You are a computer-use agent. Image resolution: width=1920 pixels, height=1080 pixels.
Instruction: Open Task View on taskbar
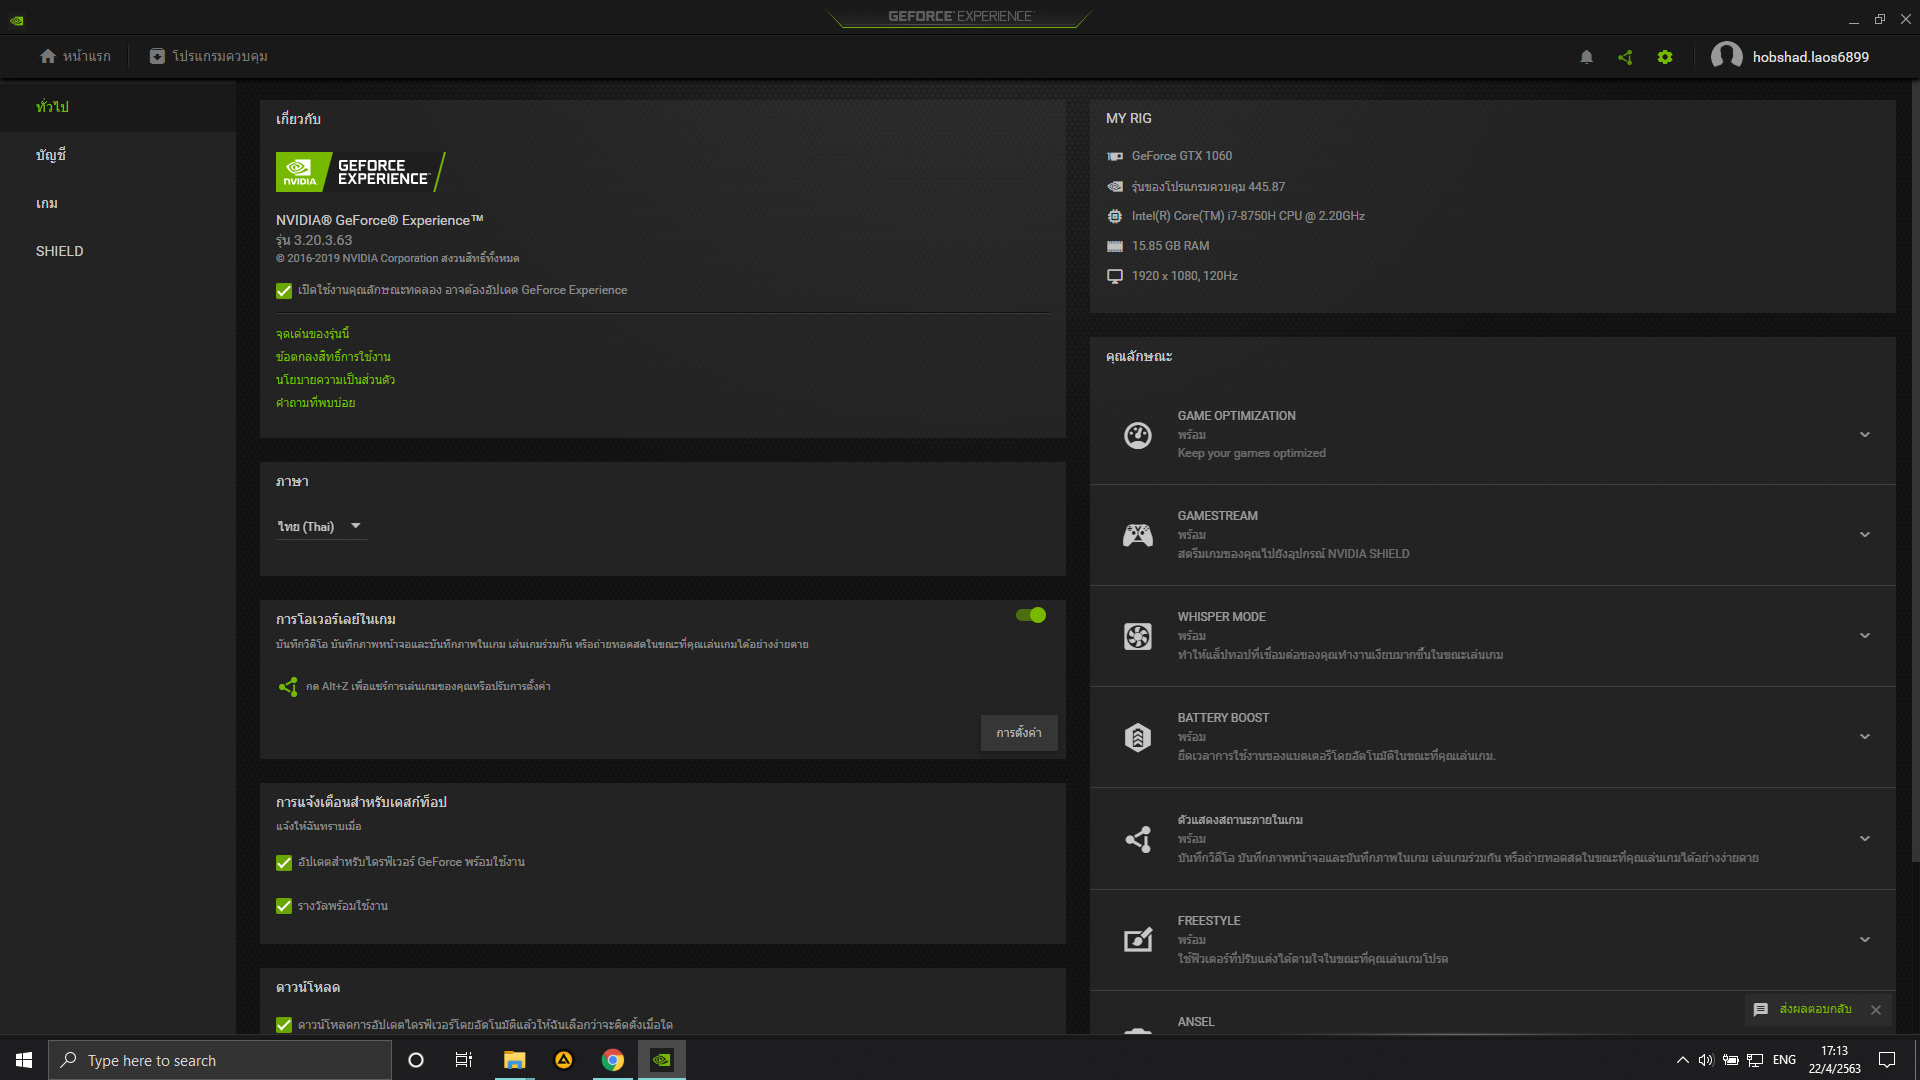click(464, 1060)
